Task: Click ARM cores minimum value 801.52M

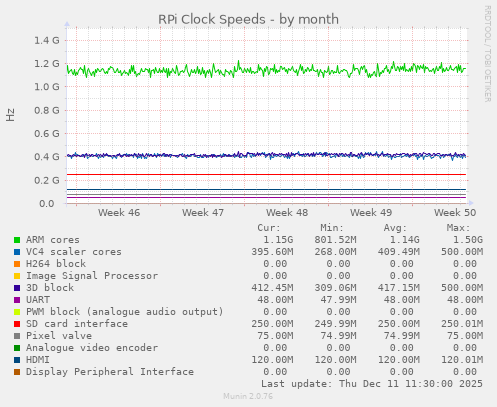Action: pos(335,240)
